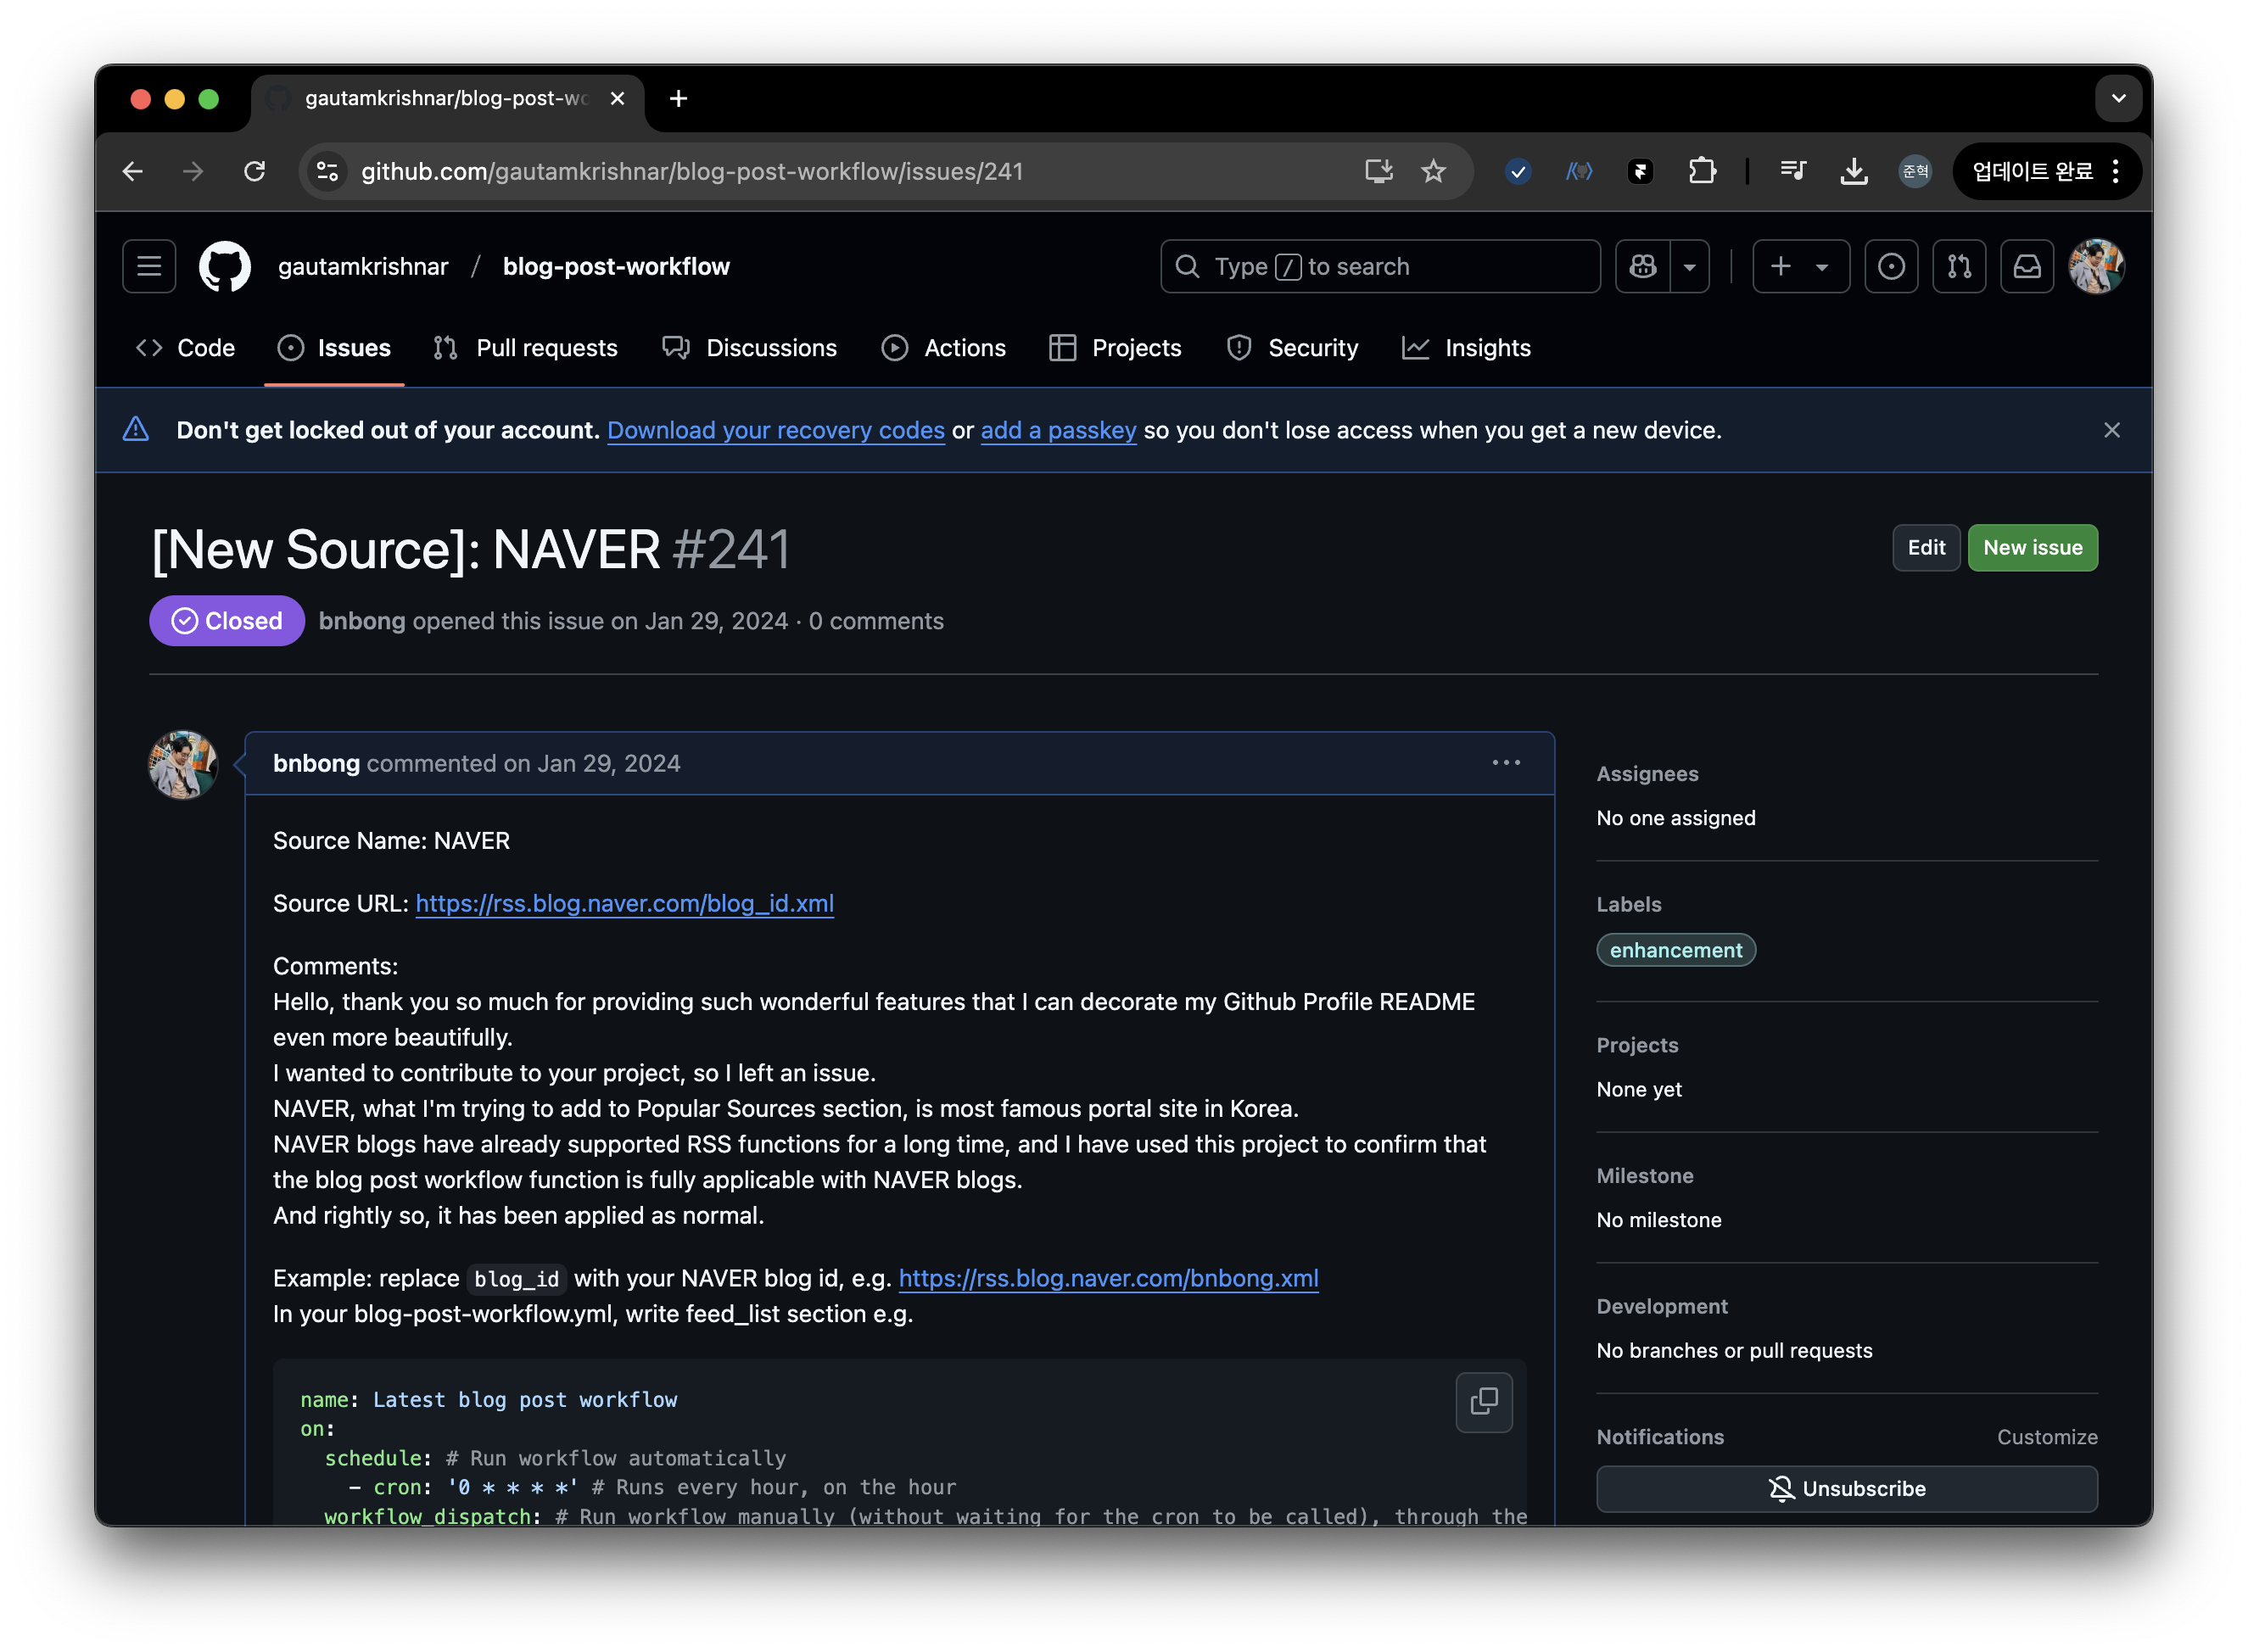Open the add a passkey link

click(1058, 430)
